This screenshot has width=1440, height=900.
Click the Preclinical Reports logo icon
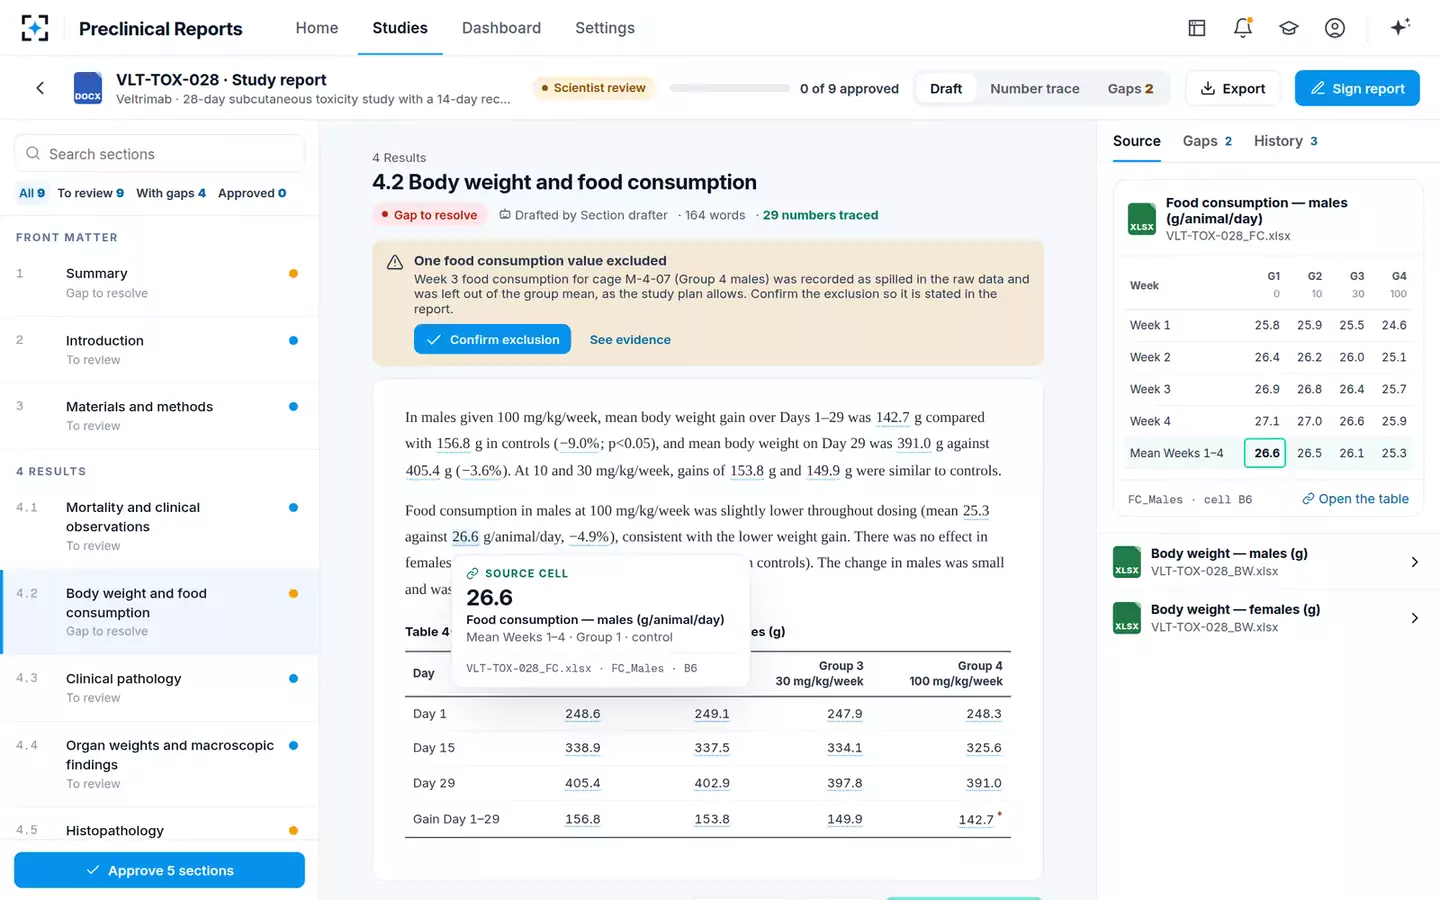pyautogui.click(x=35, y=28)
